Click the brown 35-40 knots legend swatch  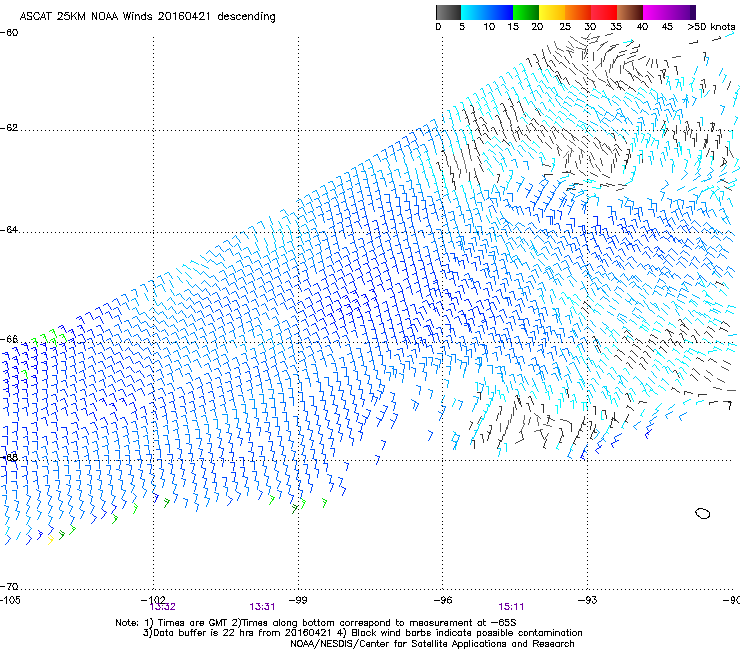click(630, 12)
